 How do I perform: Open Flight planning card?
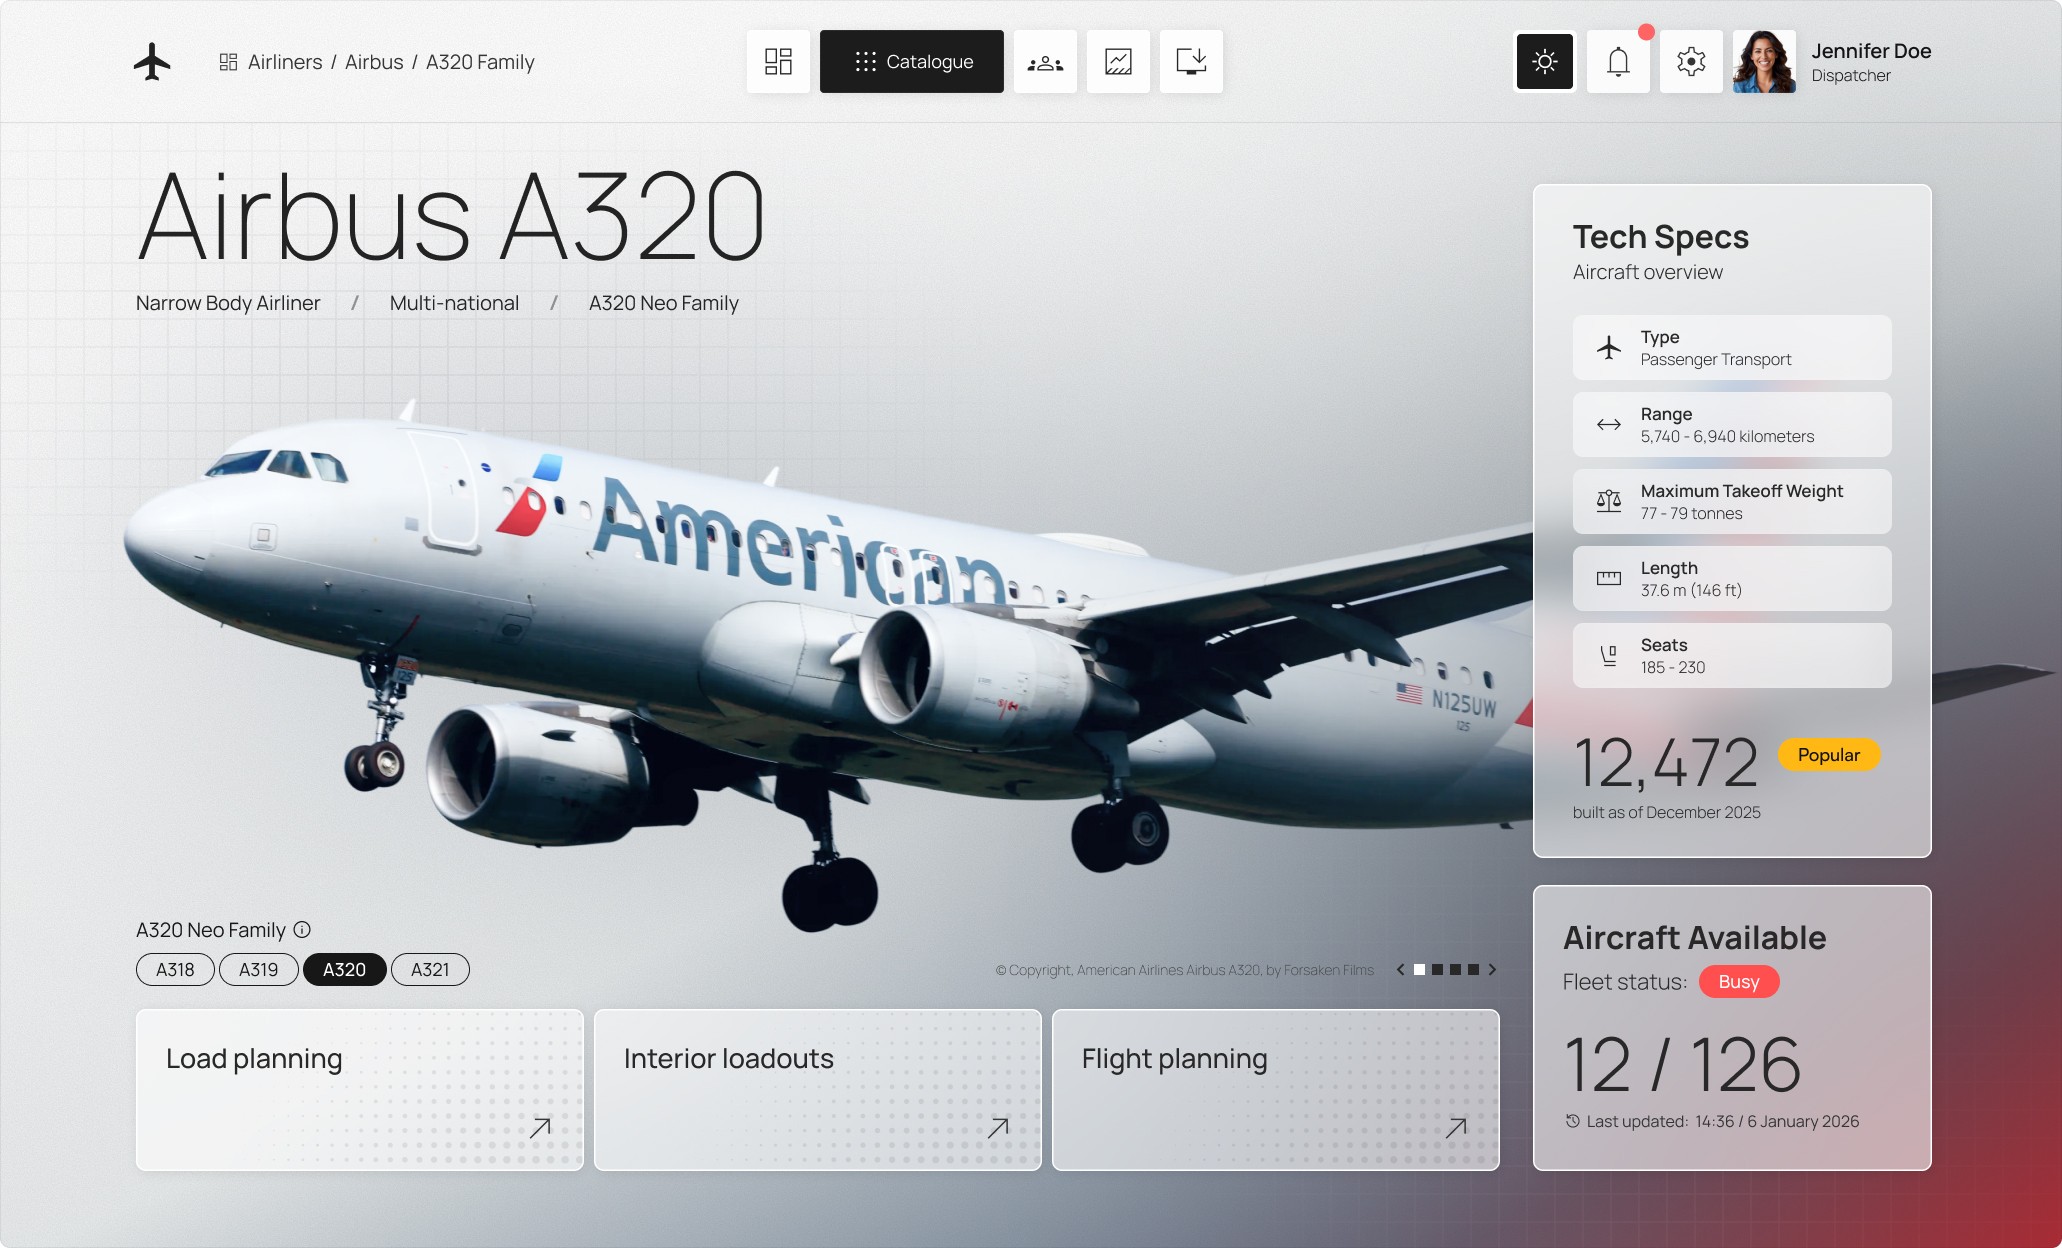(1275, 1090)
